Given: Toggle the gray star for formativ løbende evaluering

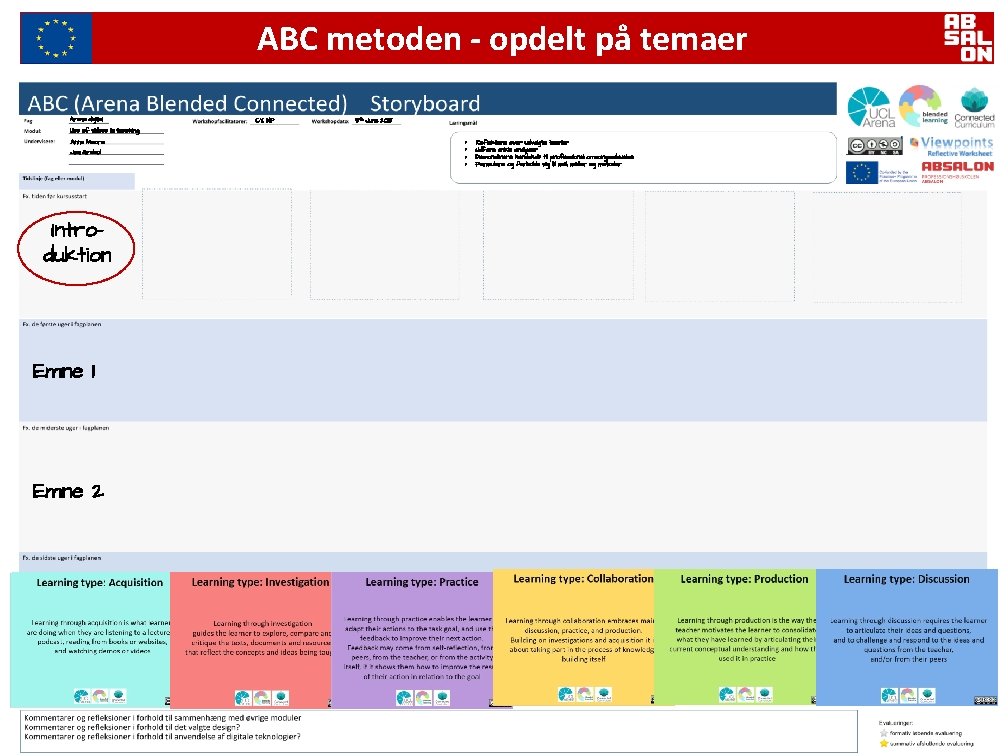Looking at the screenshot, I should click(884, 733).
